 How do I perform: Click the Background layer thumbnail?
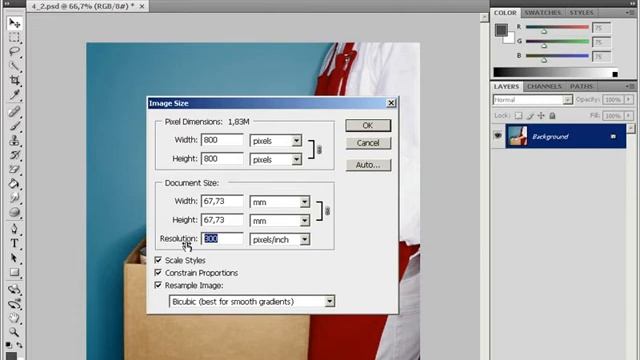pos(517,136)
